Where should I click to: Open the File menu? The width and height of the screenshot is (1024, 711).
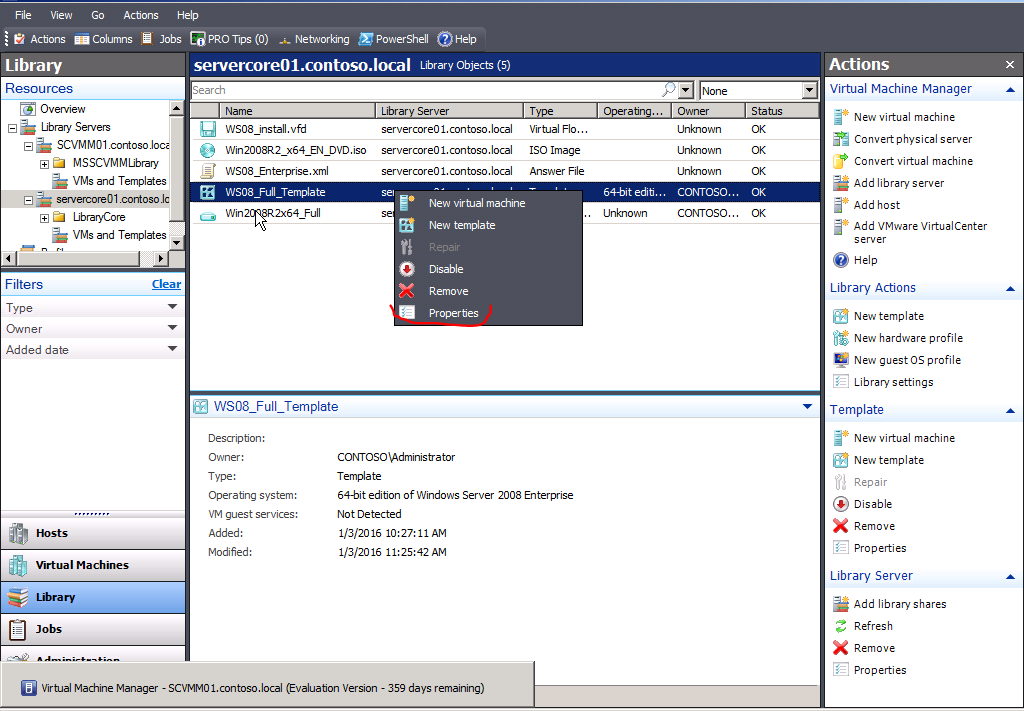pyautogui.click(x=23, y=15)
